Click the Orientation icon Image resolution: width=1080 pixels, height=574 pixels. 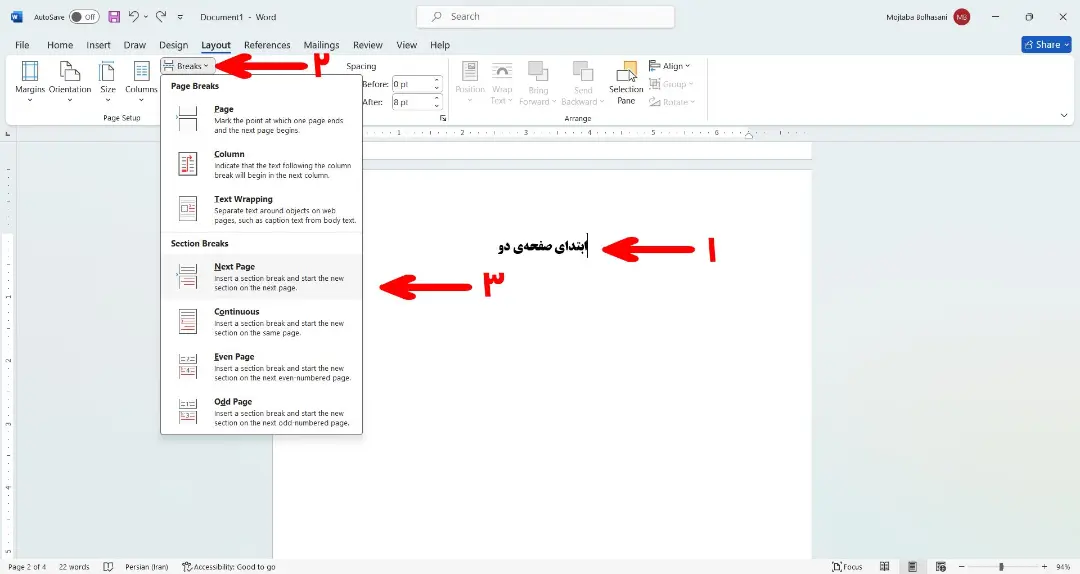point(70,71)
